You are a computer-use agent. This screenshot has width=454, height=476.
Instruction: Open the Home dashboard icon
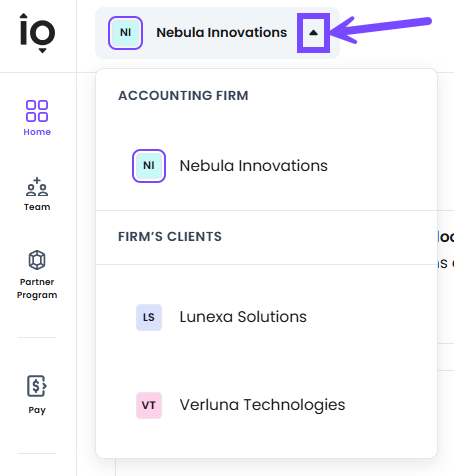[x=37, y=111]
